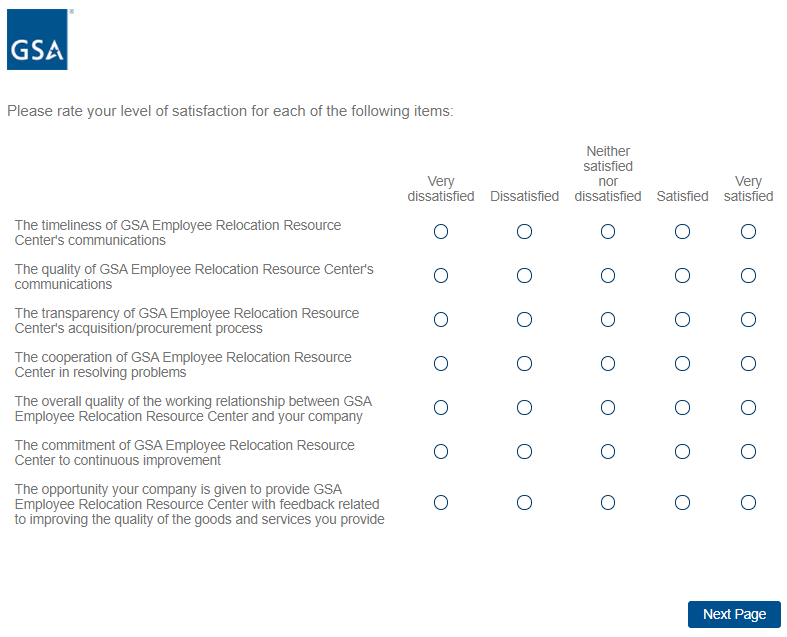Go to the Next Page
This screenshot has width=787, height=637.
733,614
